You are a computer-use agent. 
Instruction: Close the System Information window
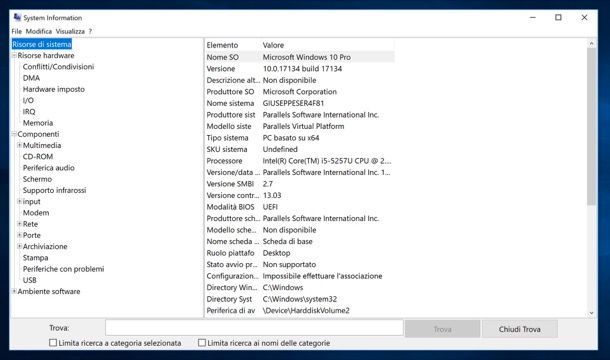click(584, 18)
